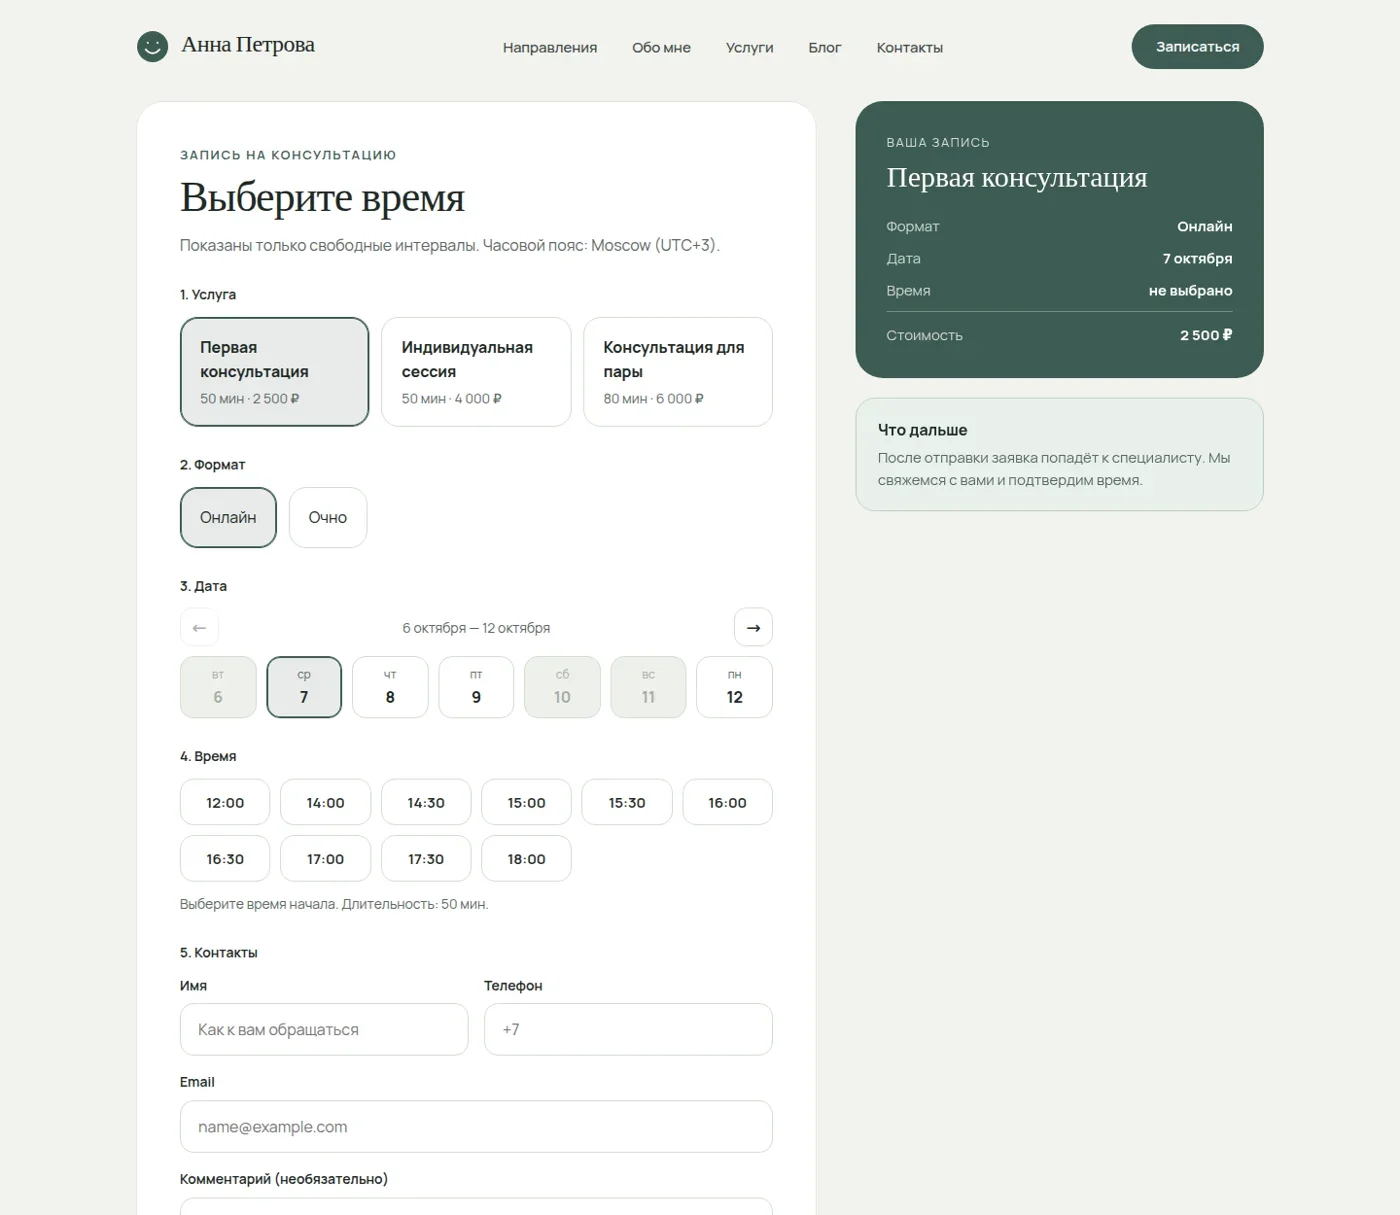
Task: Select the 14:30 time slot
Action: tap(426, 802)
